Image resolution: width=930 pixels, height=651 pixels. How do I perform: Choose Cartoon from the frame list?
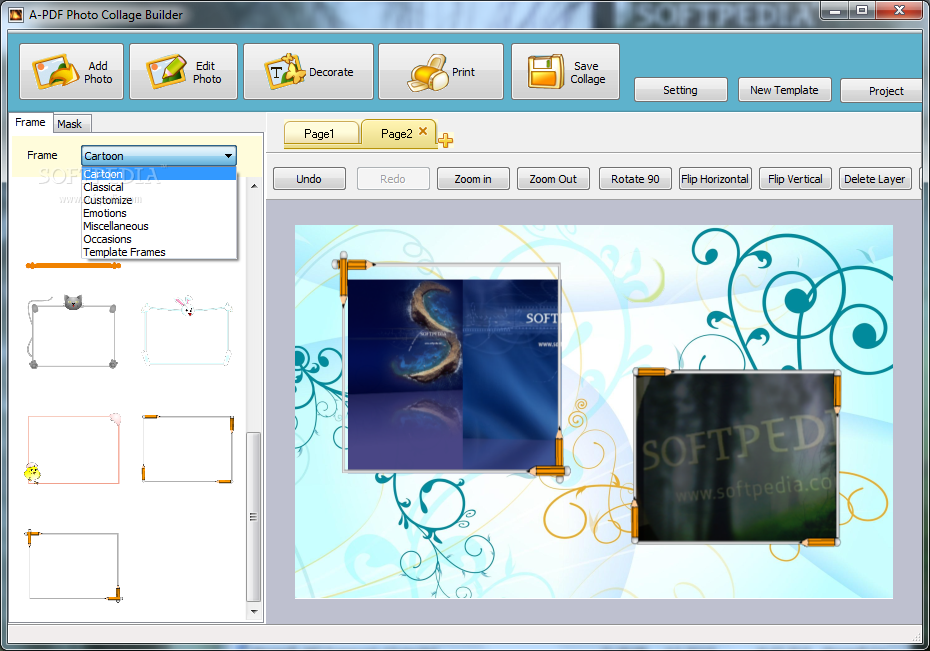158,174
